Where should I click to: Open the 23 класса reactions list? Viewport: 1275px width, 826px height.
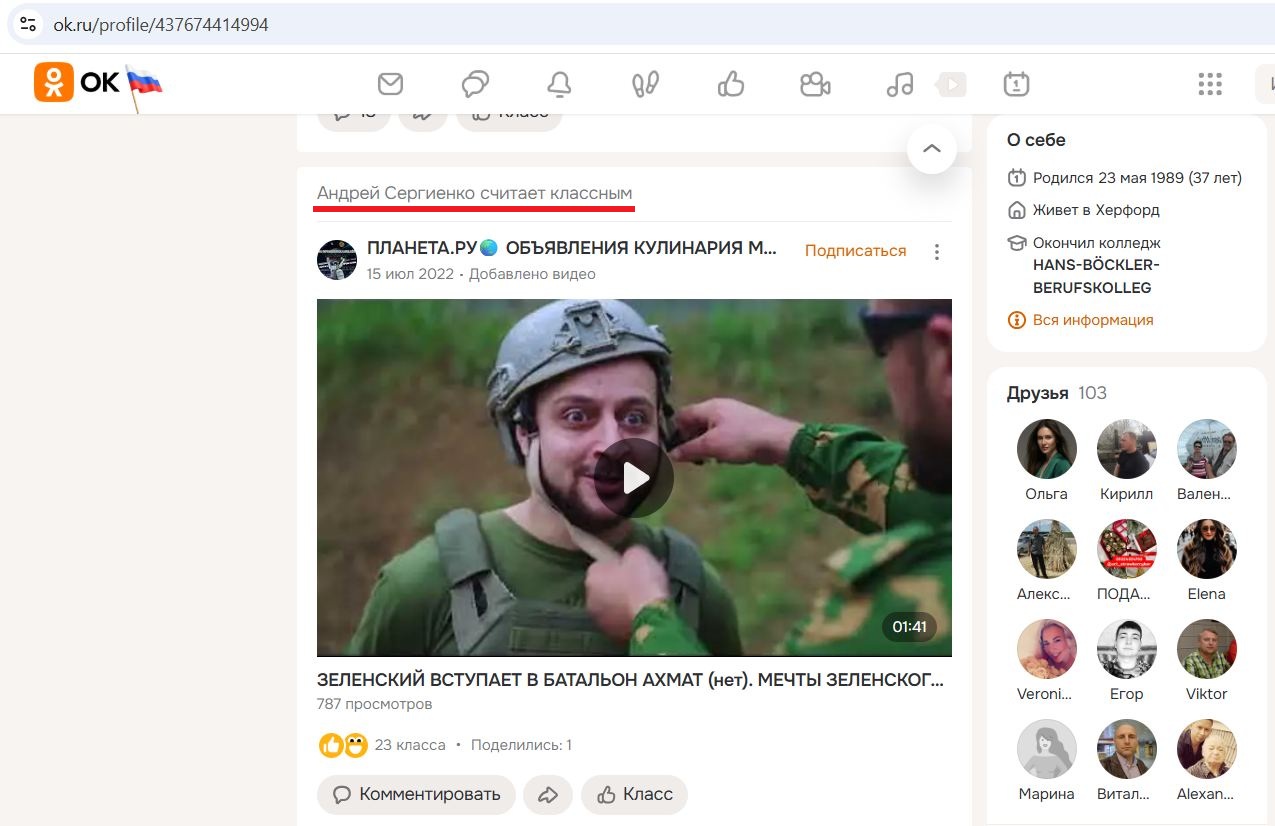tap(410, 745)
